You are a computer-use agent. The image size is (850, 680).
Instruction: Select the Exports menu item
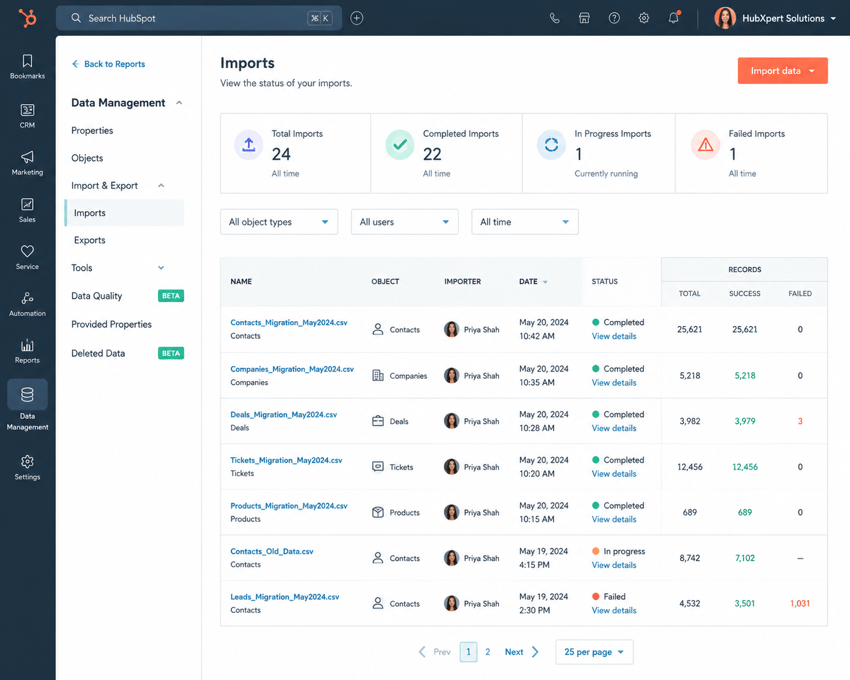(x=89, y=240)
